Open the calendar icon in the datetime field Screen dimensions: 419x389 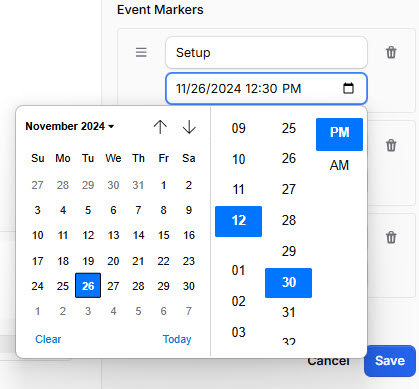click(x=348, y=88)
